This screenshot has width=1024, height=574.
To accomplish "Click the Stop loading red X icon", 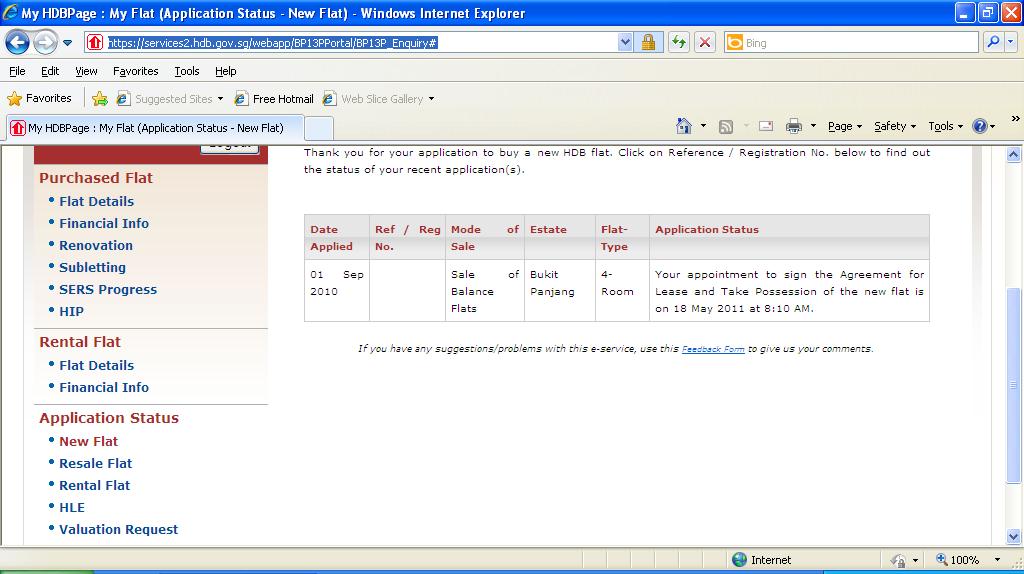I will [x=705, y=43].
